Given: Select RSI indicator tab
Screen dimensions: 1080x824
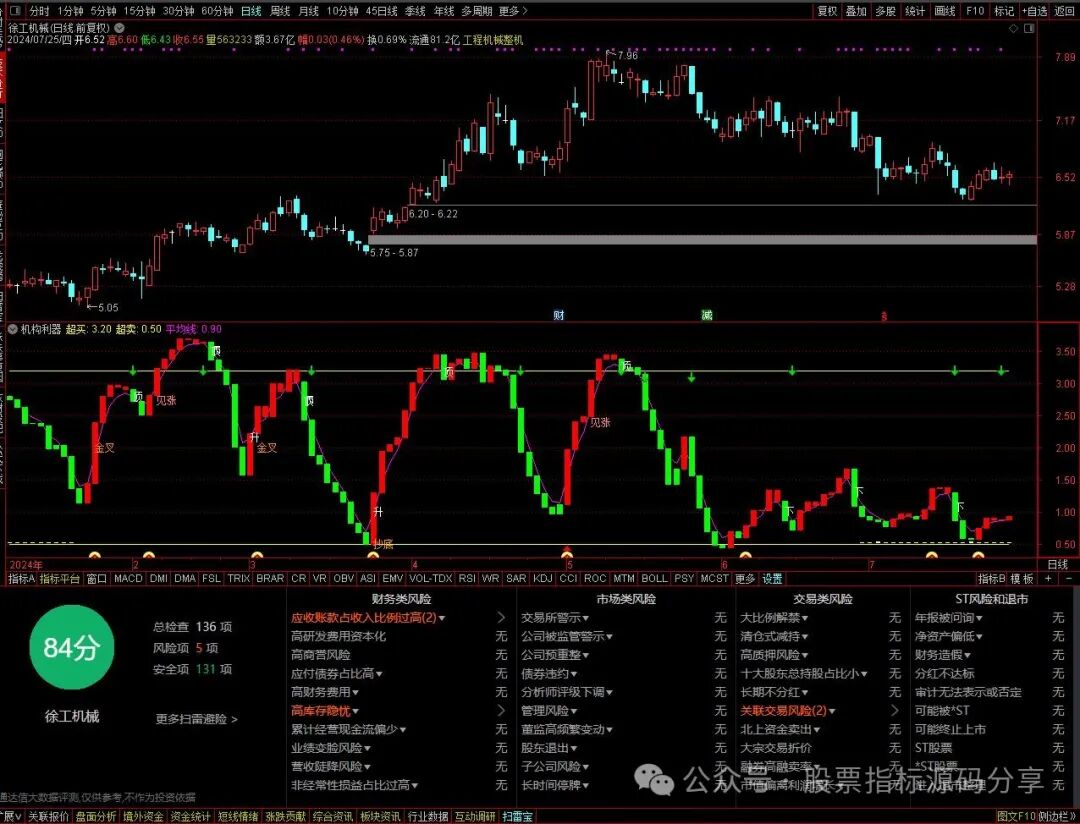Looking at the screenshot, I should tap(467, 579).
